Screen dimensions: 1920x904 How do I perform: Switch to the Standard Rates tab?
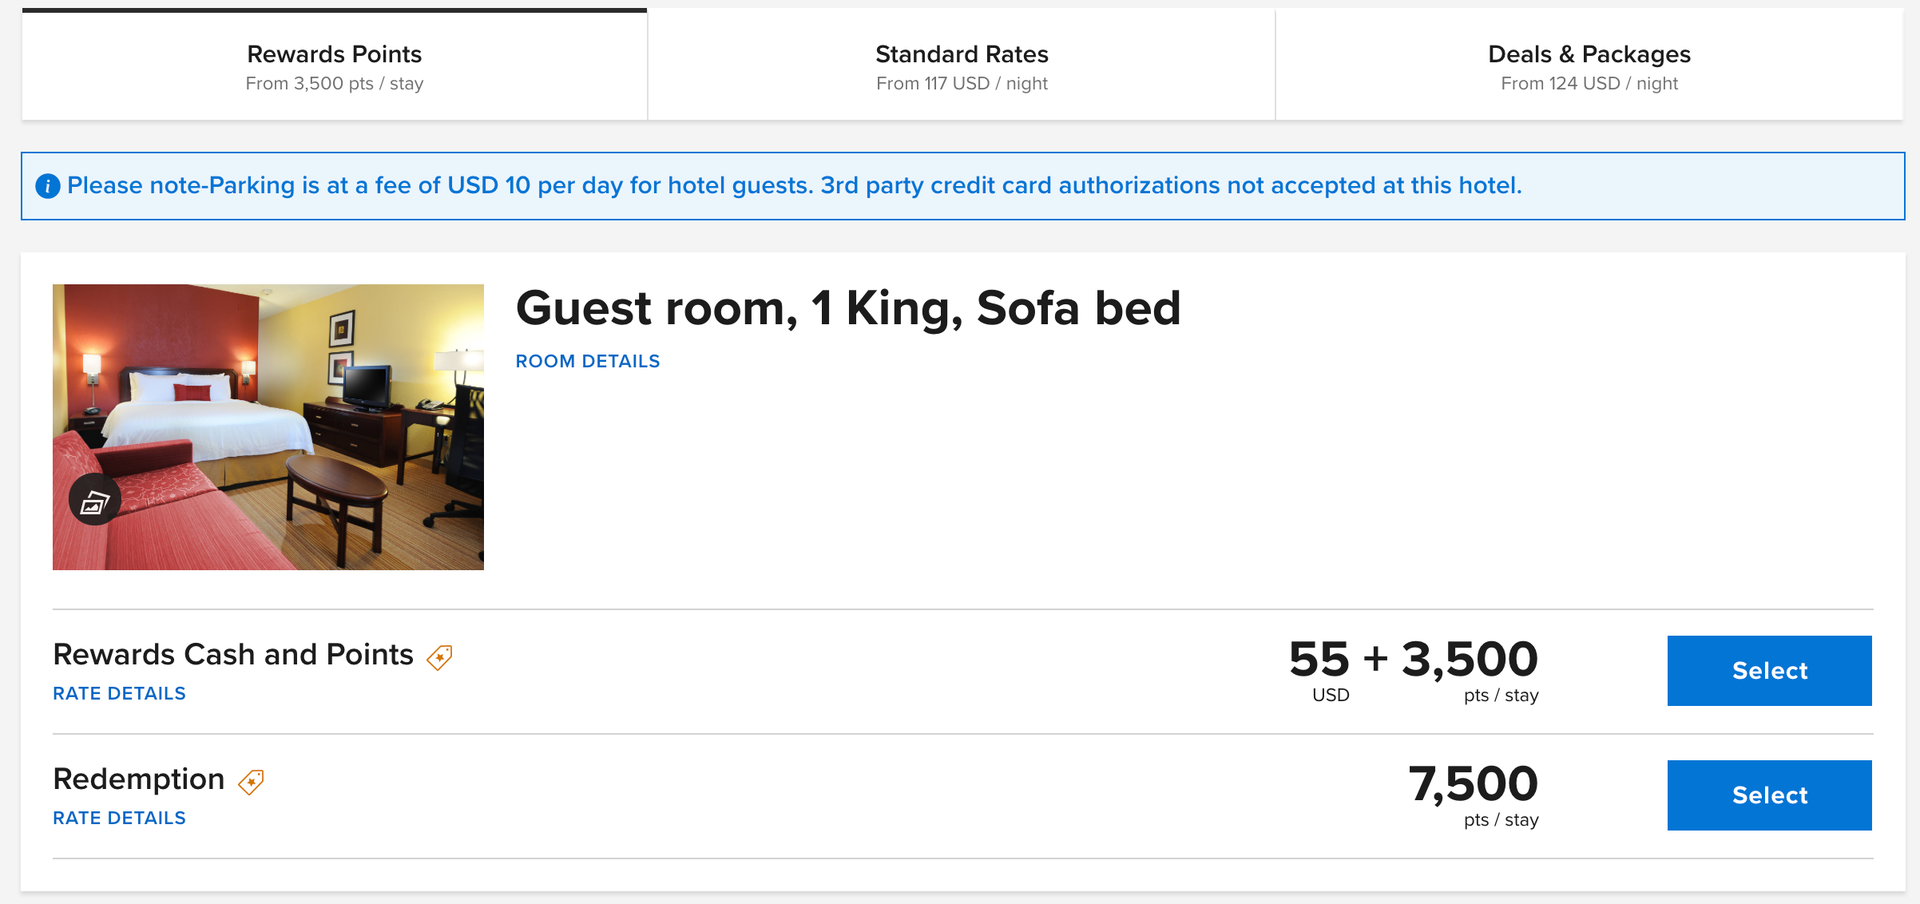960,65
